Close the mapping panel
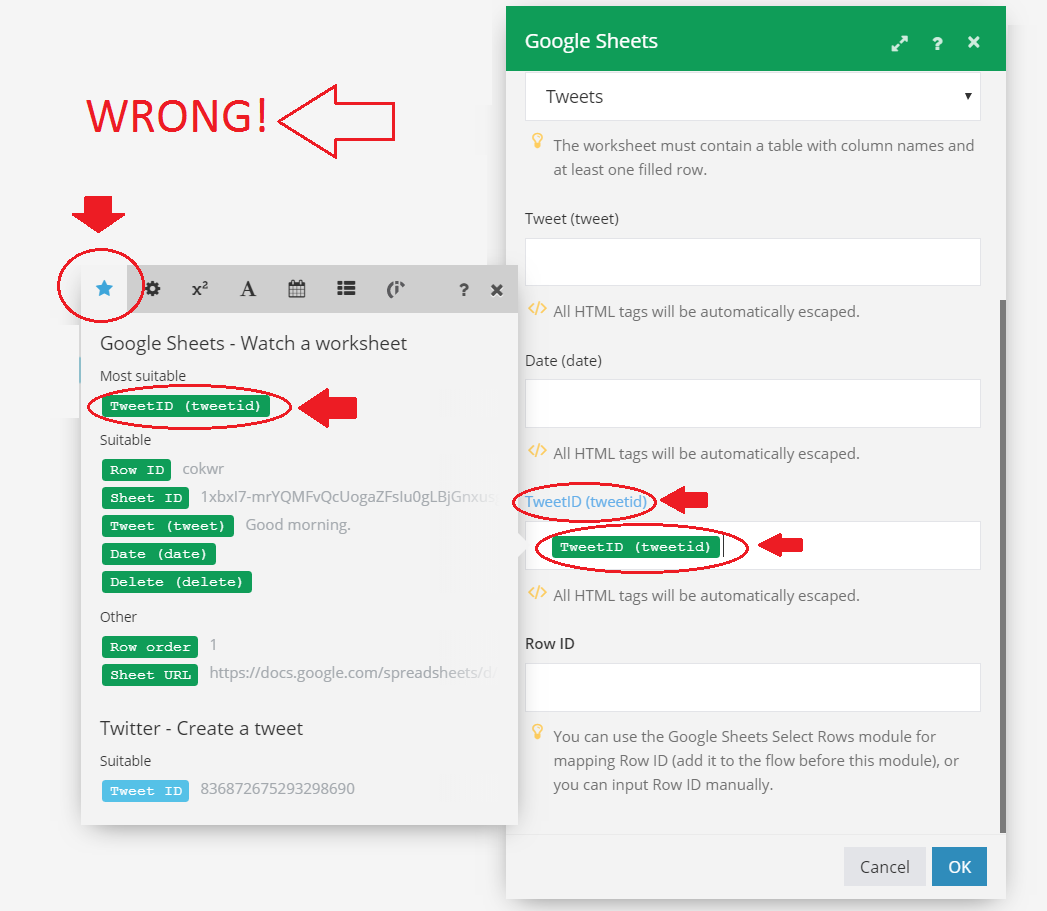1047x911 pixels. [x=497, y=290]
